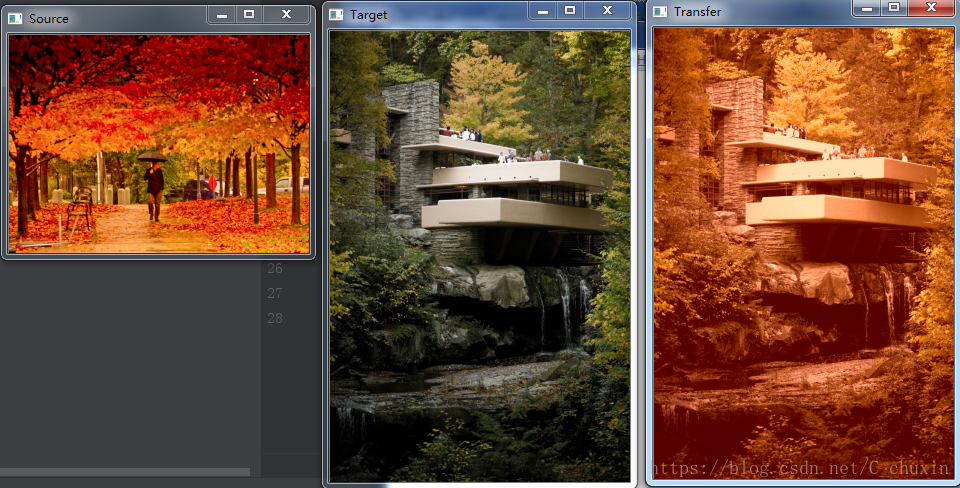
Task: Click line number 26 in editor gutter
Action: pos(275,268)
